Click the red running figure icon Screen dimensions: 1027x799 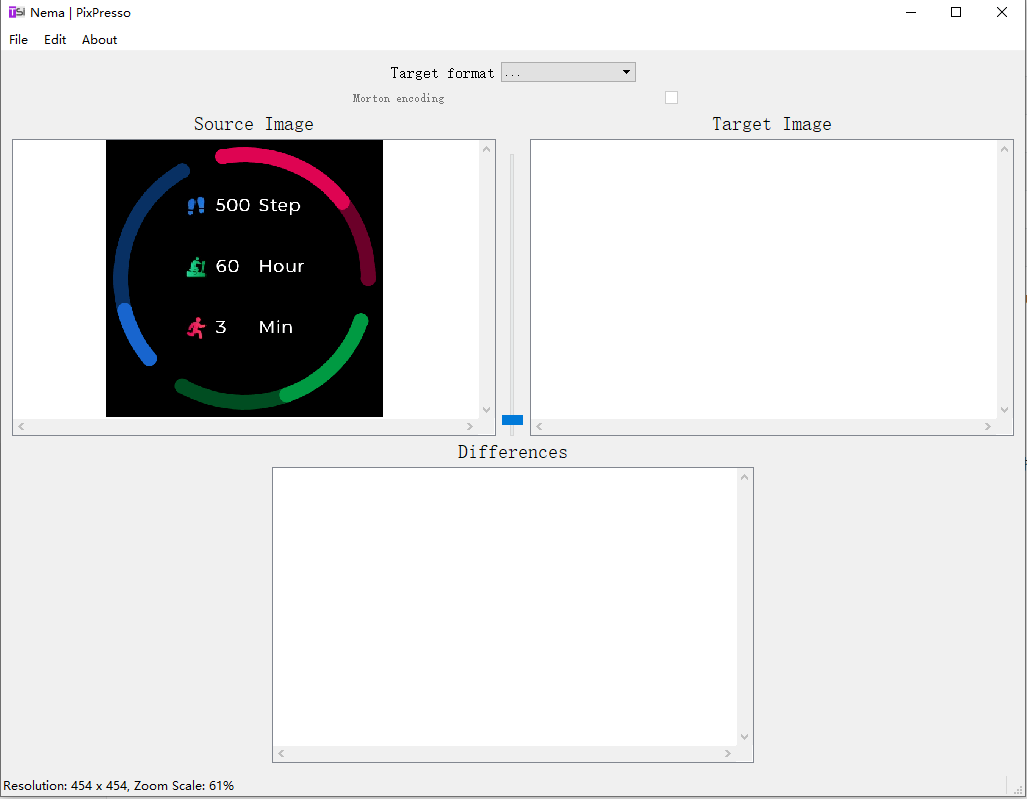tap(196, 327)
